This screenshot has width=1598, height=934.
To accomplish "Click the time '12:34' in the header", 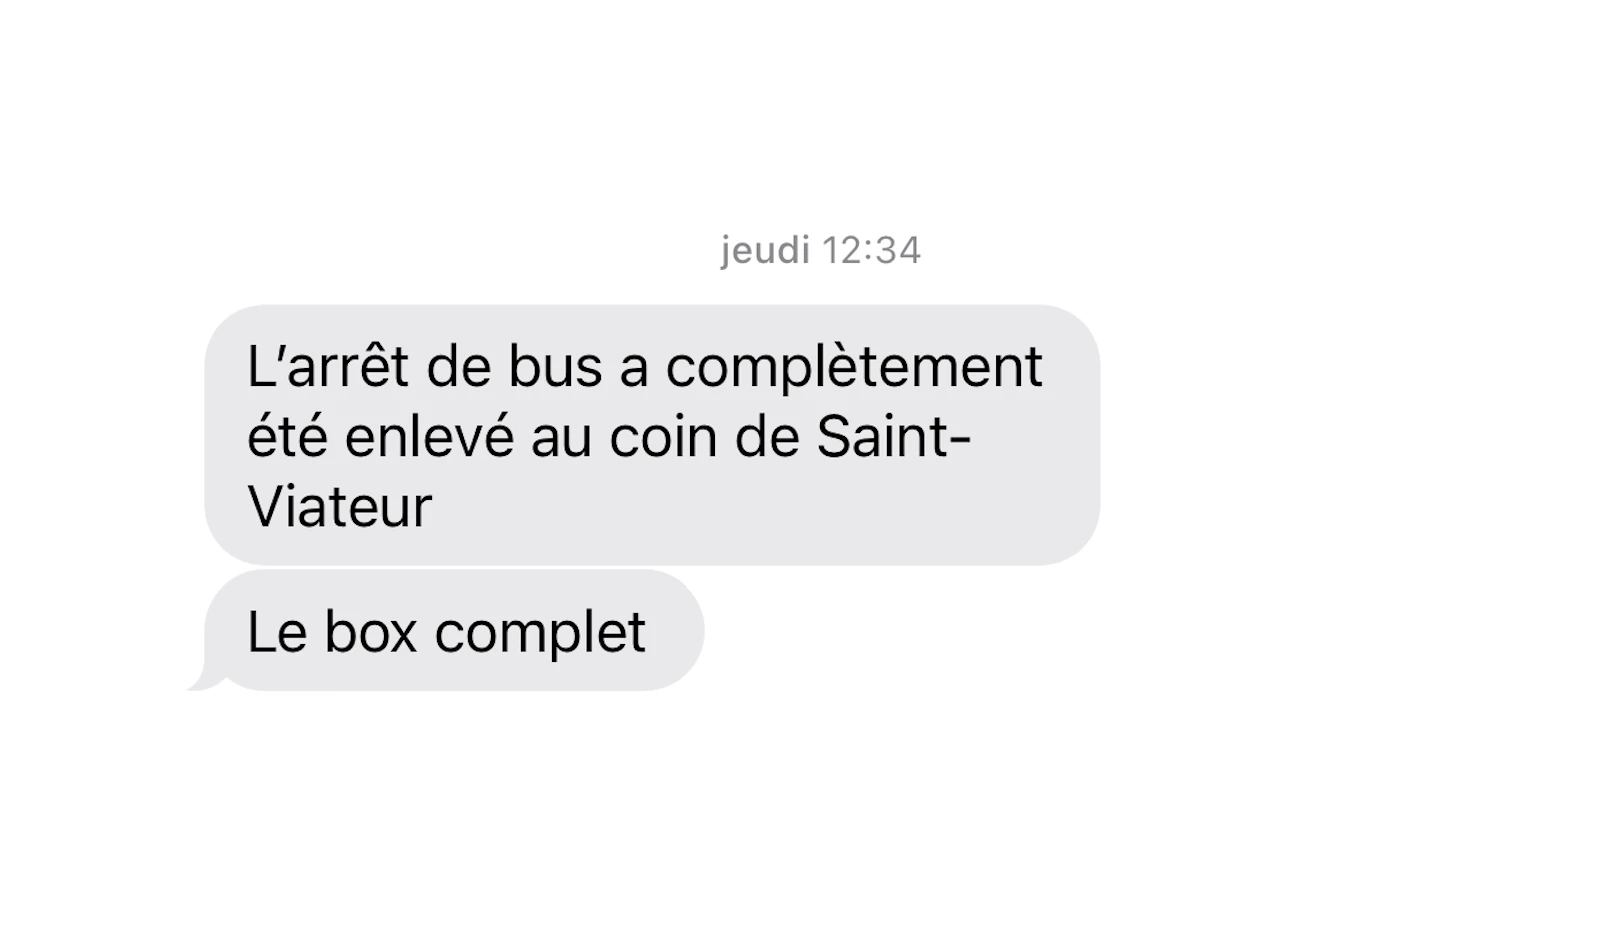I will [x=871, y=250].
